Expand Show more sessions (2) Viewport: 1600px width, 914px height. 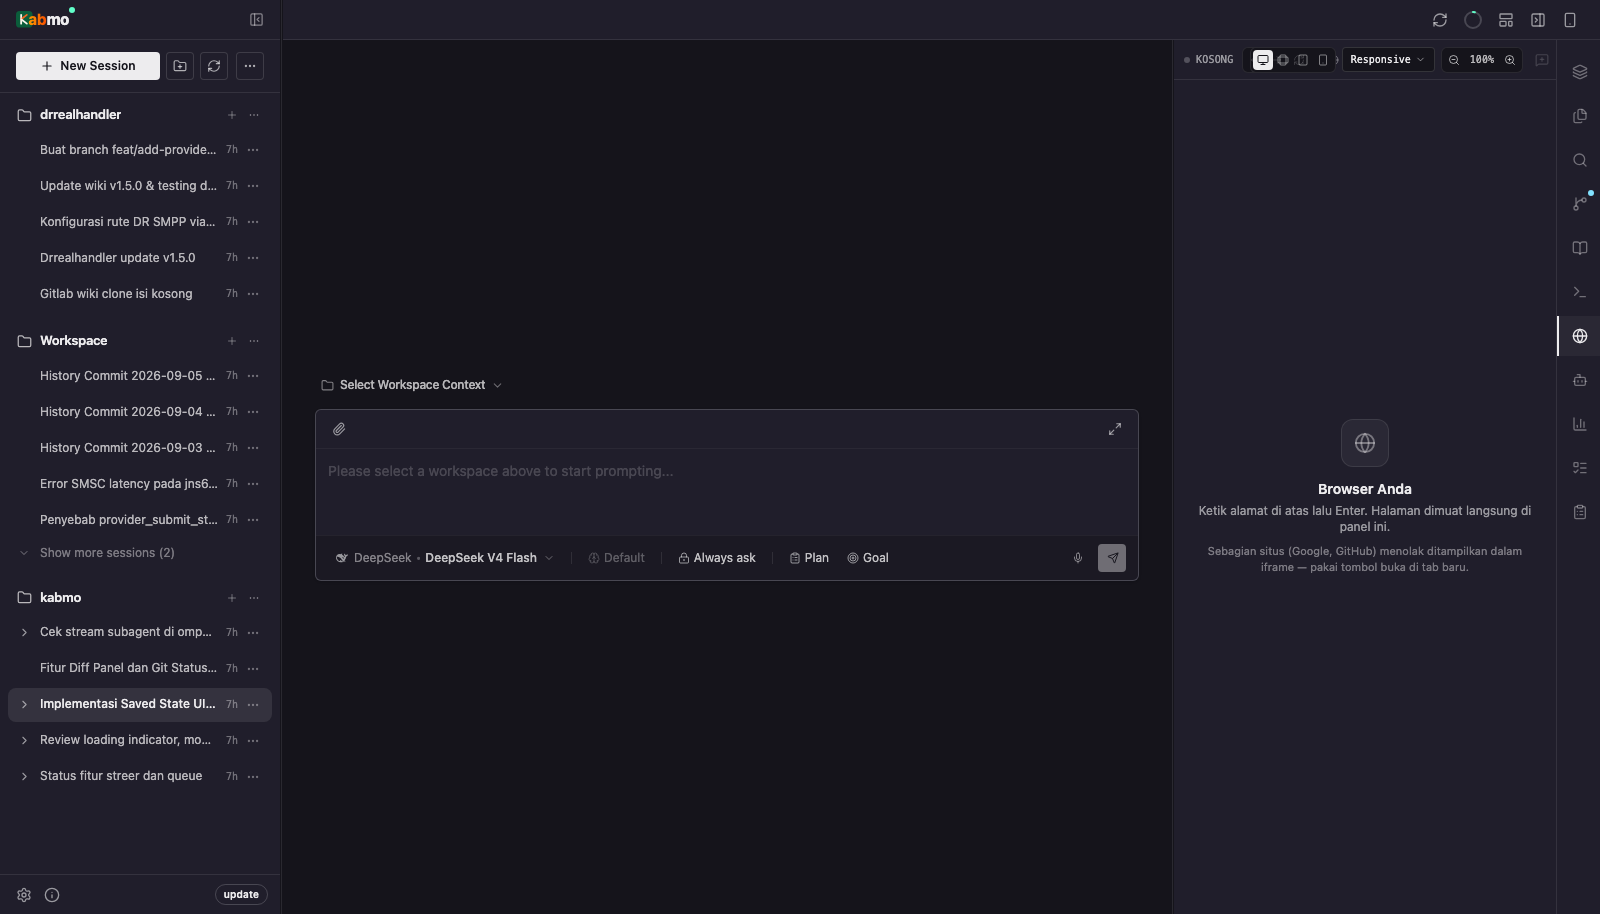pos(97,553)
